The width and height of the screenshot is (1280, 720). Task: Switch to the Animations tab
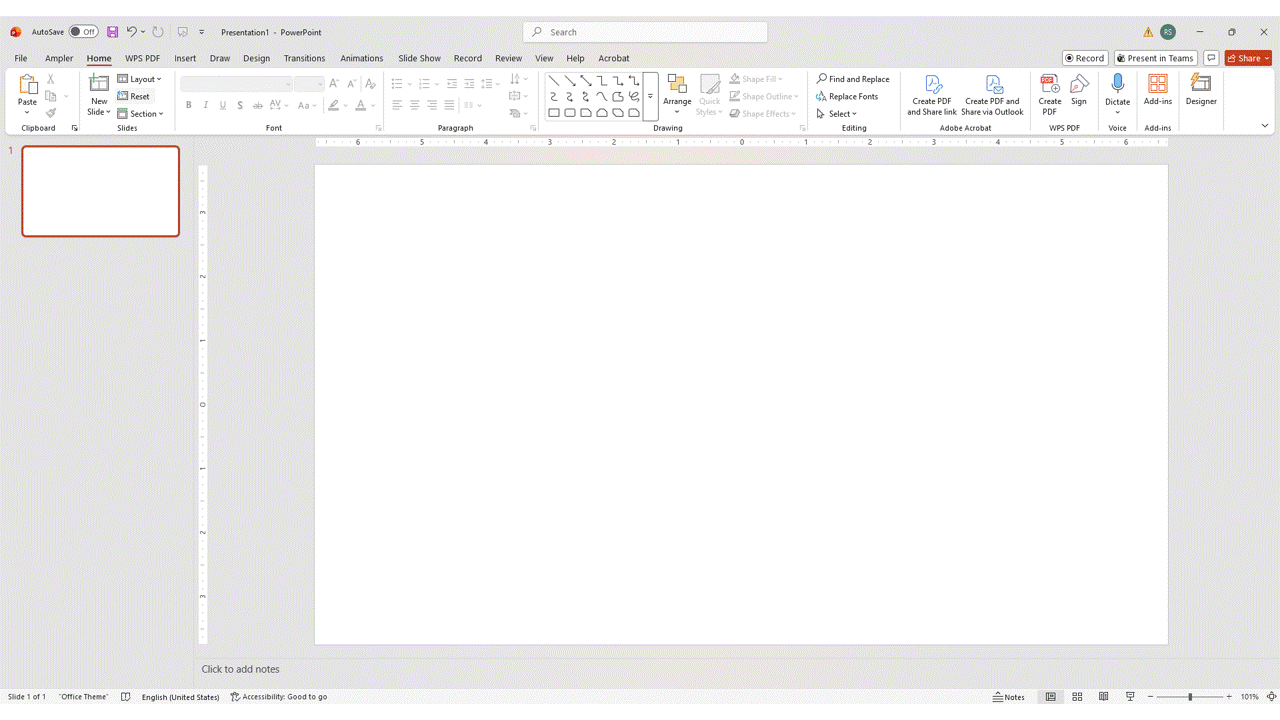tap(362, 58)
